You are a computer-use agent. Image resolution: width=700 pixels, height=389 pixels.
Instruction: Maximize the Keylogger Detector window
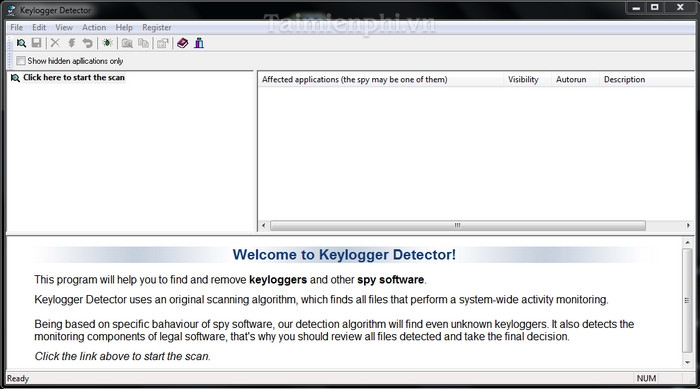(x=655, y=7)
